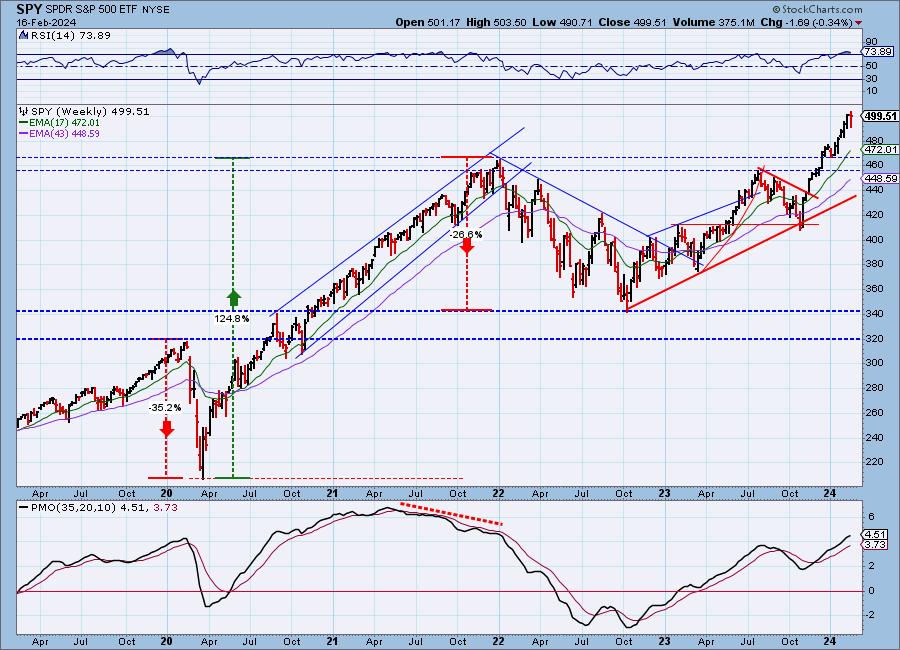Click the PMO 3.73 signal tag on right axis
This screenshot has width=900, height=650.
[x=876, y=544]
